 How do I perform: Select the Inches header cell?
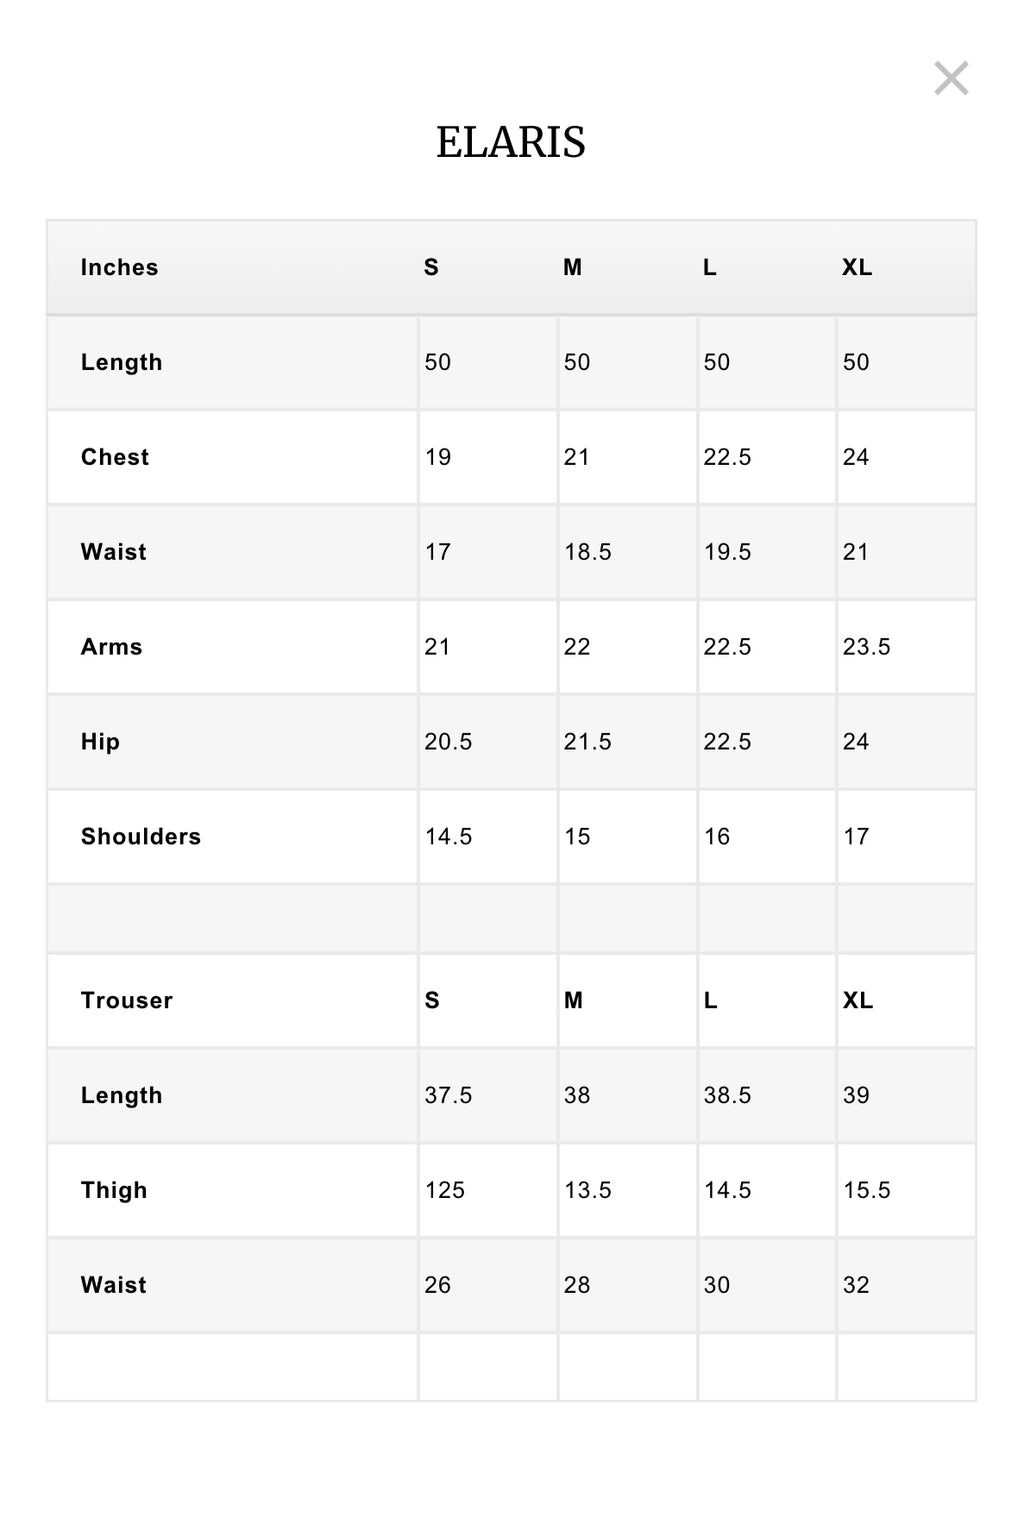(120, 267)
